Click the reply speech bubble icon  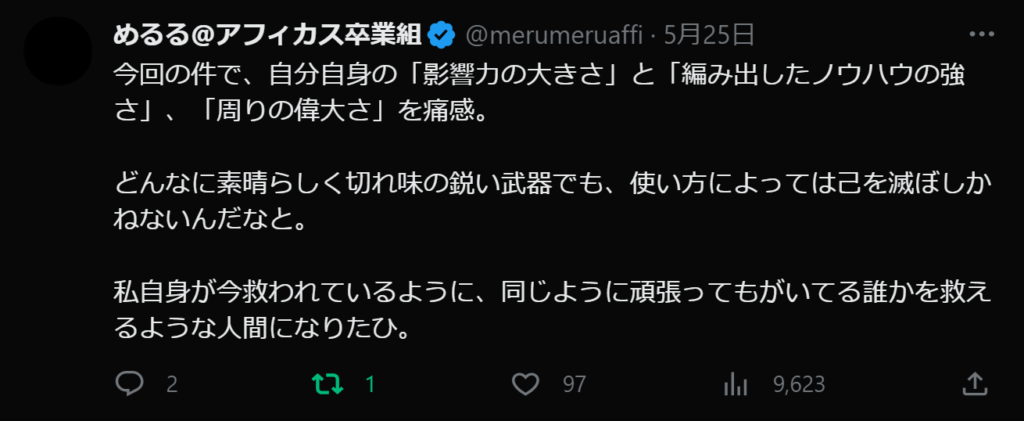click(x=130, y=383)
